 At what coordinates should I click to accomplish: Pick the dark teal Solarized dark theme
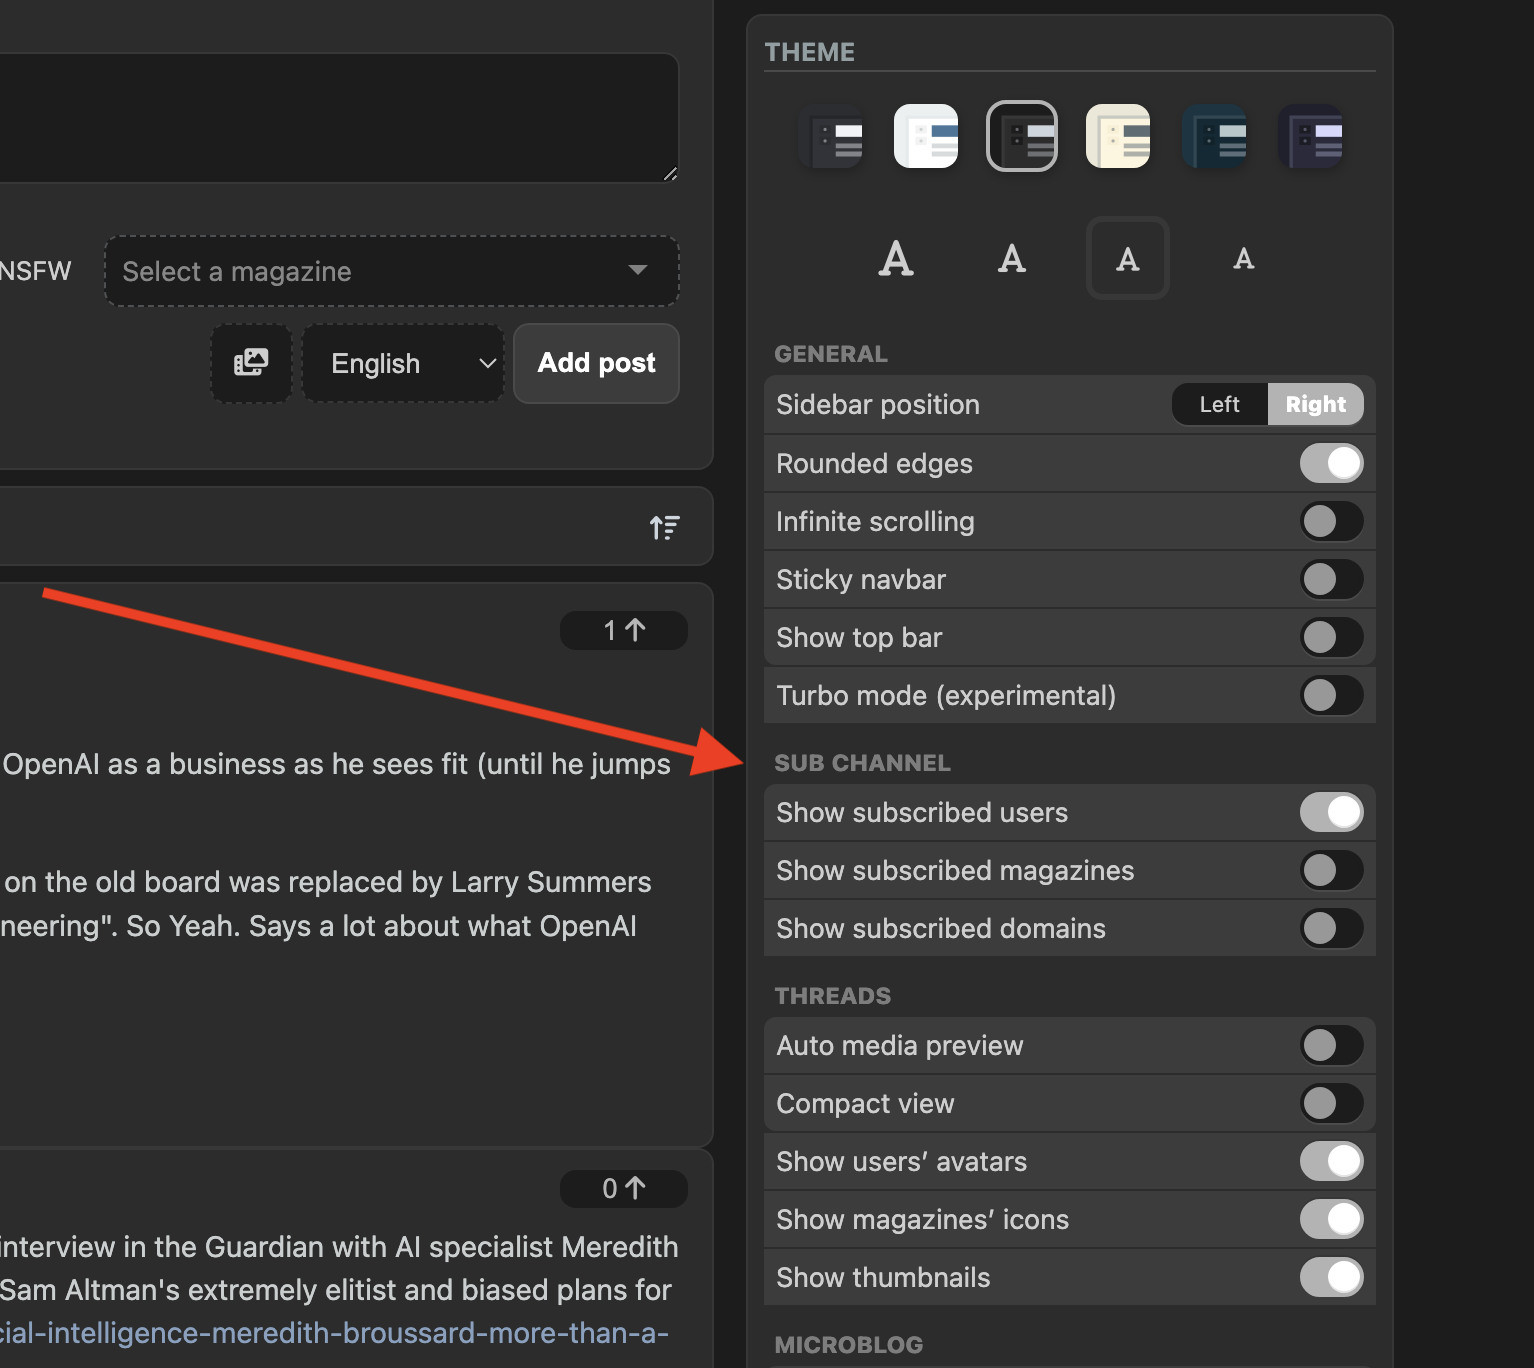(x=1214, y=136)
